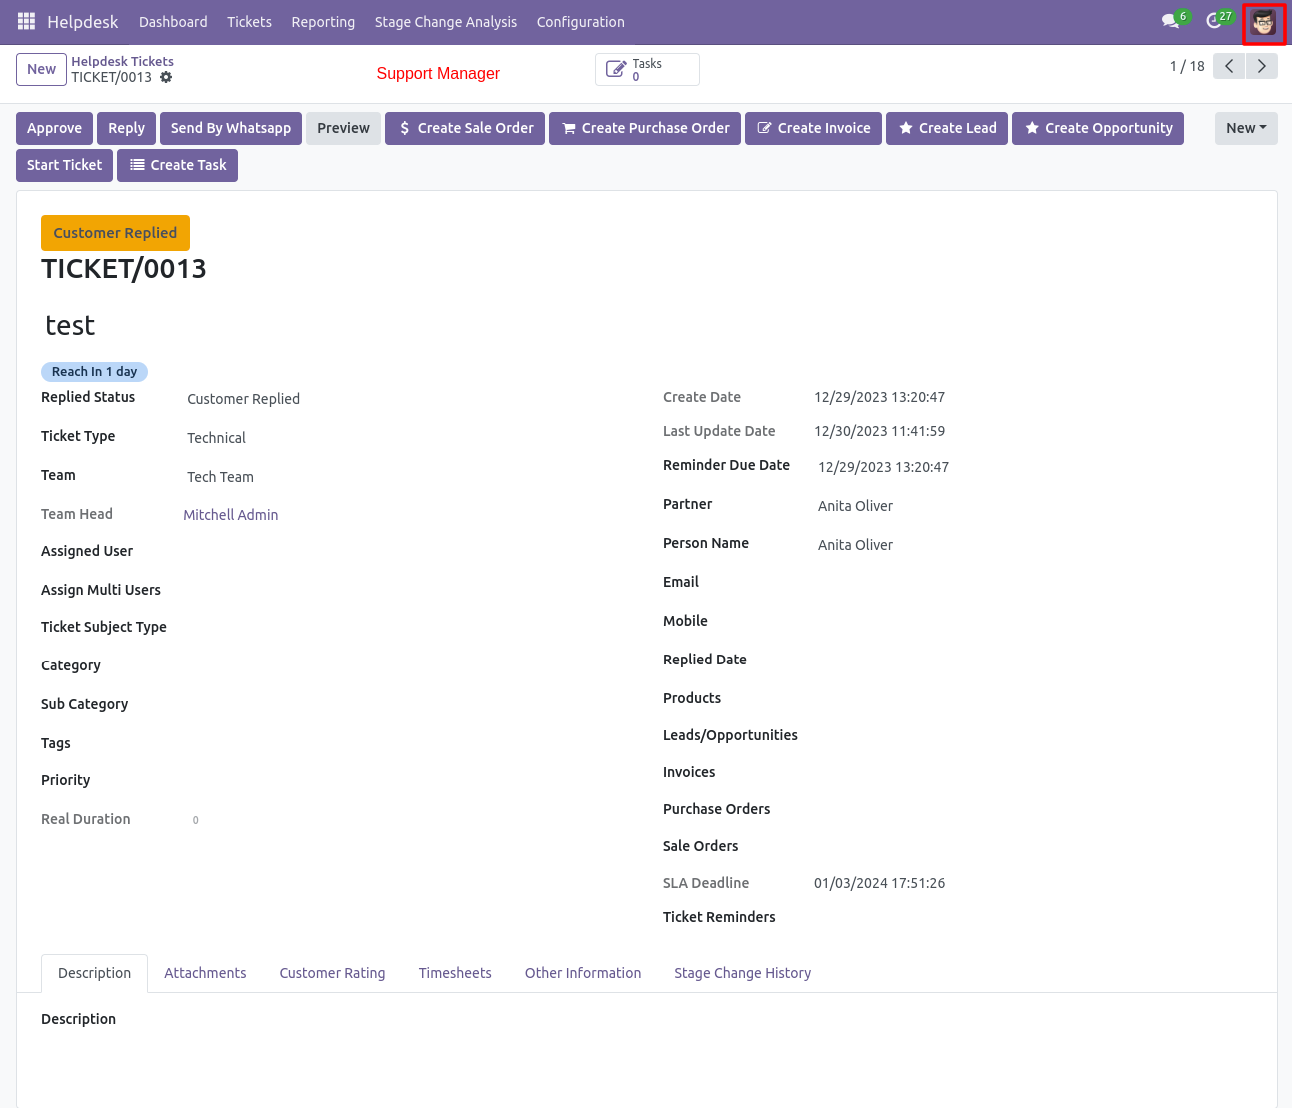
Task: Select the Description tab
Action: coord(94,973)
